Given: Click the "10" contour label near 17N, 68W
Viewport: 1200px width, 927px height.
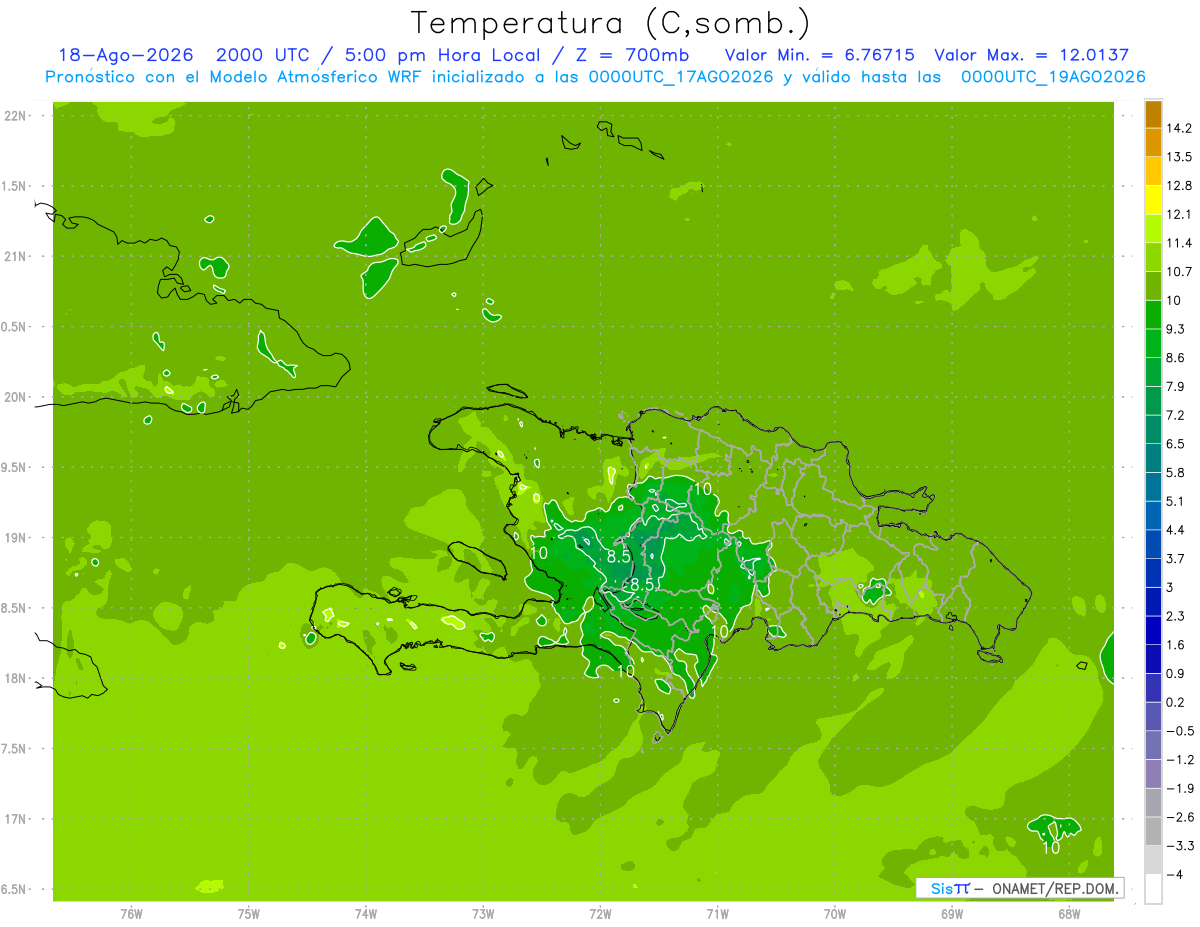Looking at the screenshot, I should (1052, 848).
